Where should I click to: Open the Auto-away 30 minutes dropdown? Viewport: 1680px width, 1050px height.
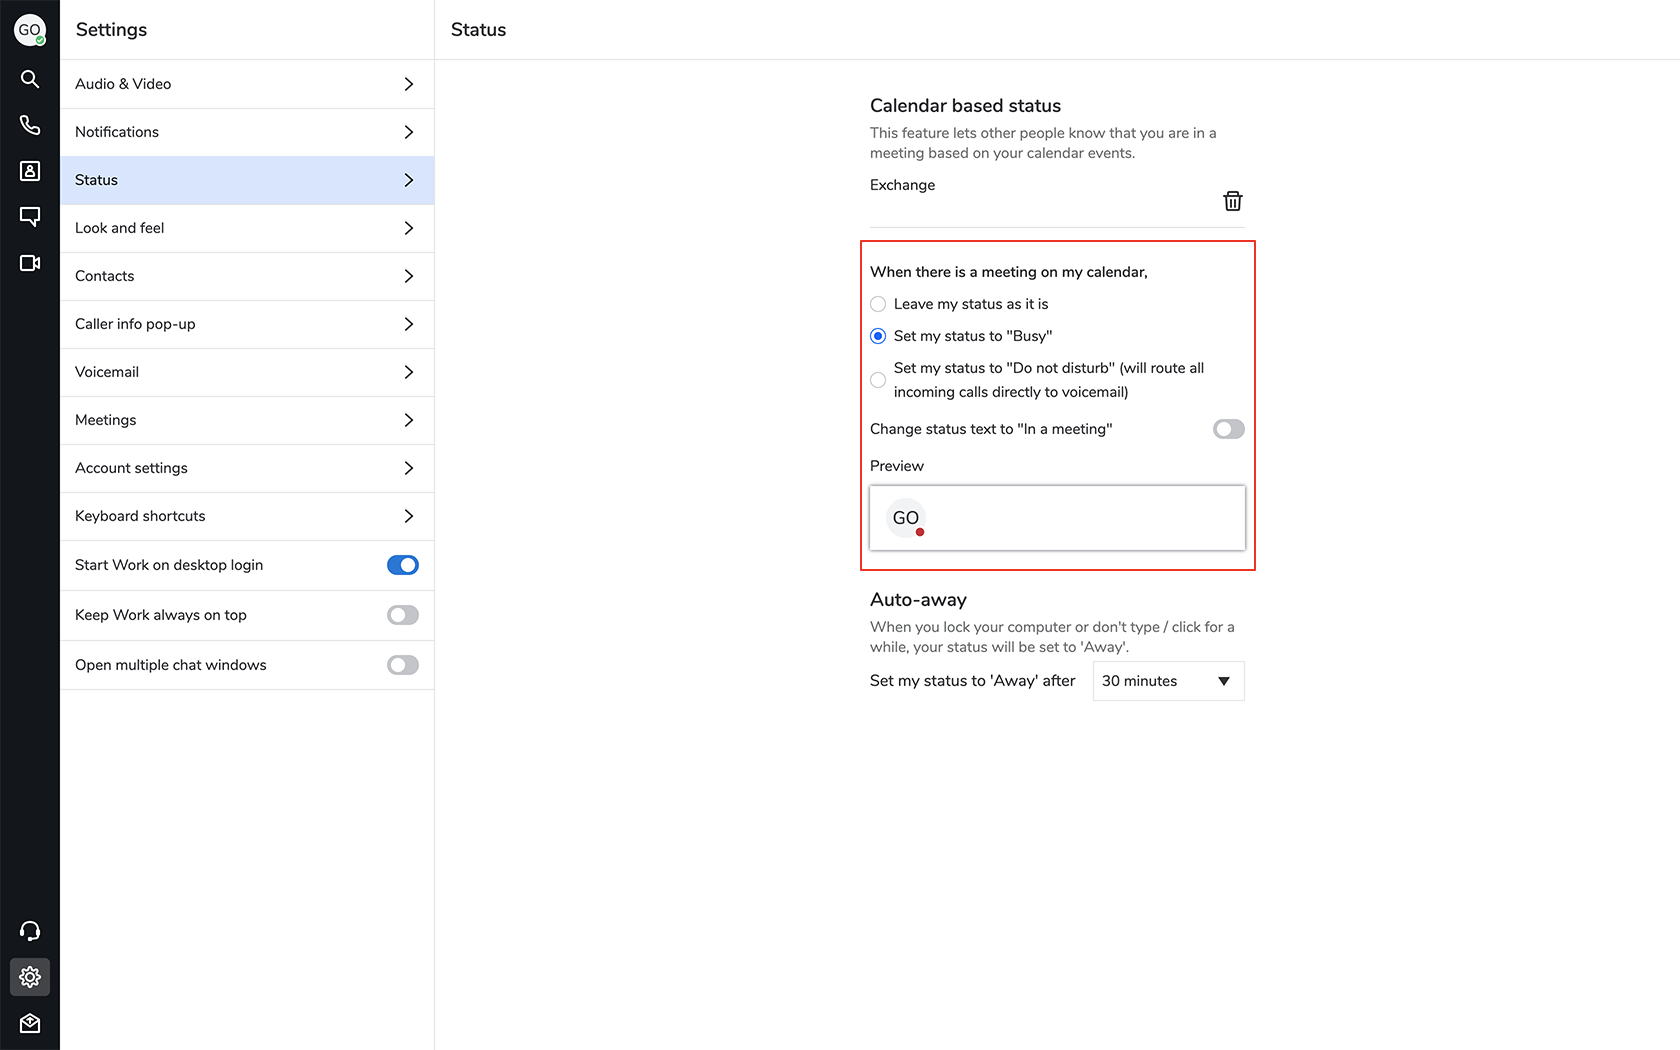[1168, 681]
